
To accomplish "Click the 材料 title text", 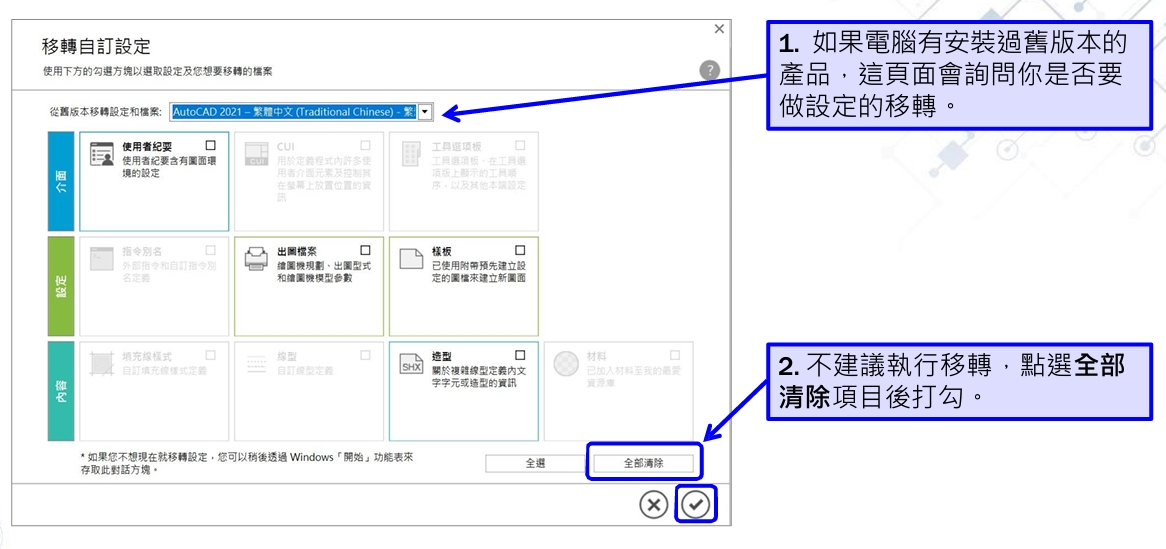I will tap(596, 356).
